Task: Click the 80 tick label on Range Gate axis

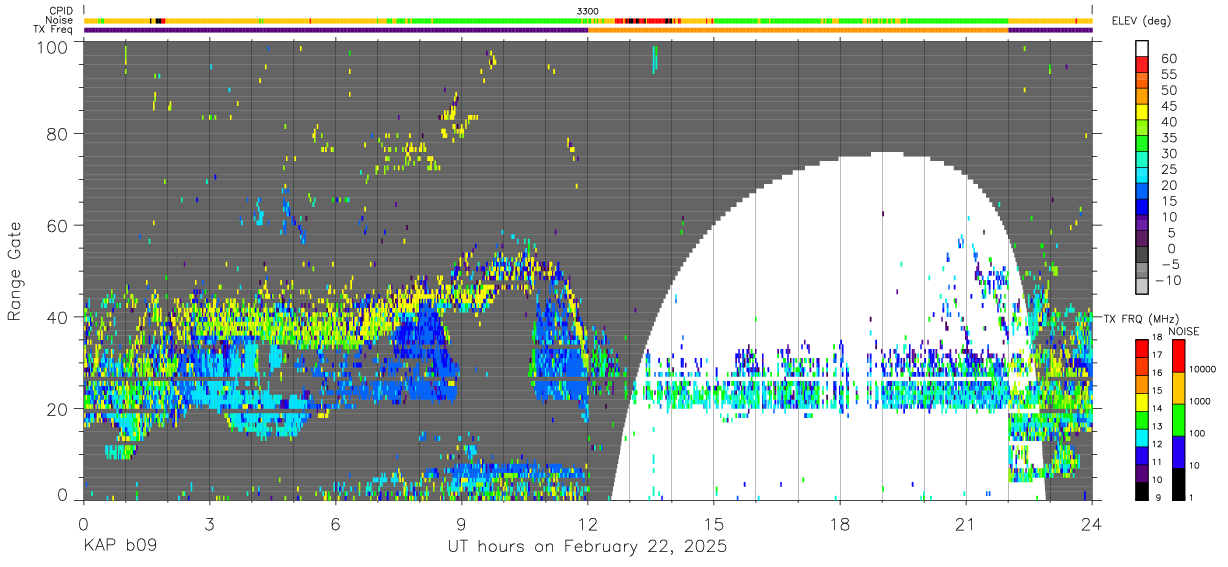Action: pos(58,134)
